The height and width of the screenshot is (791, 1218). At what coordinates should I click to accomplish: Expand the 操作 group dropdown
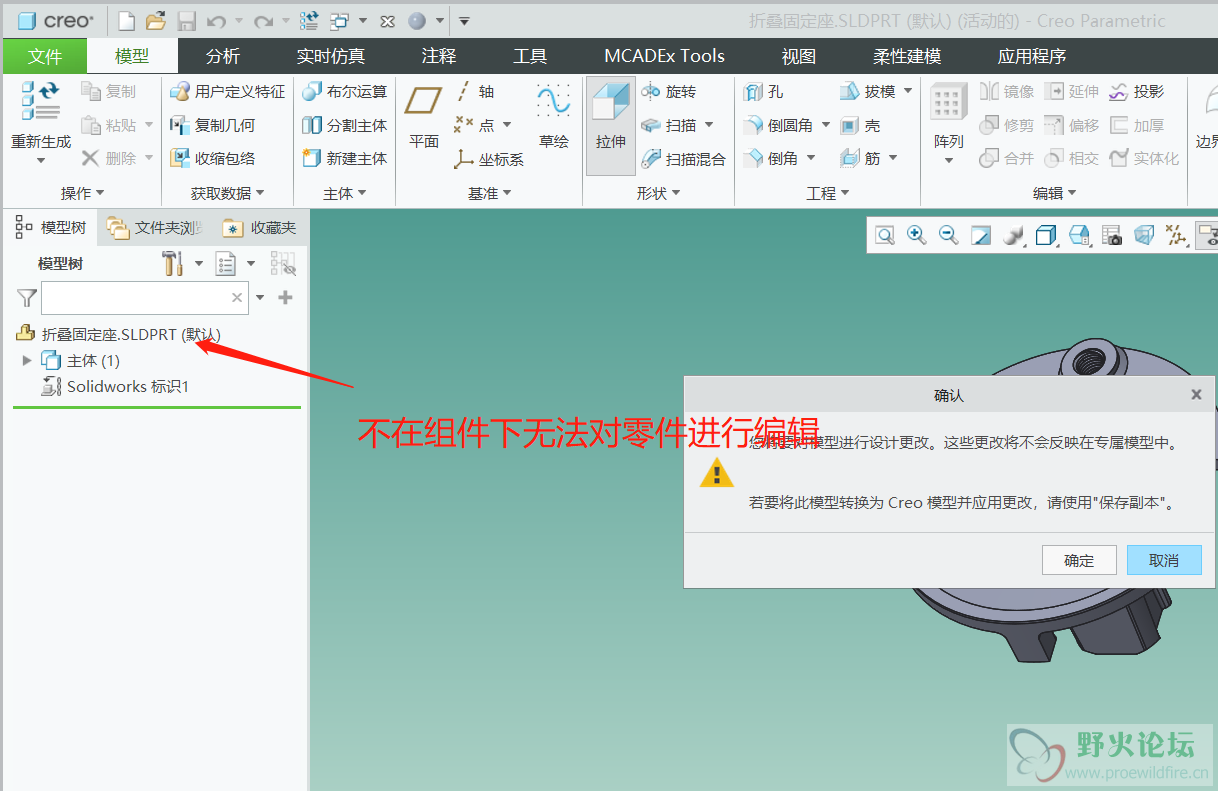(82, 193)
